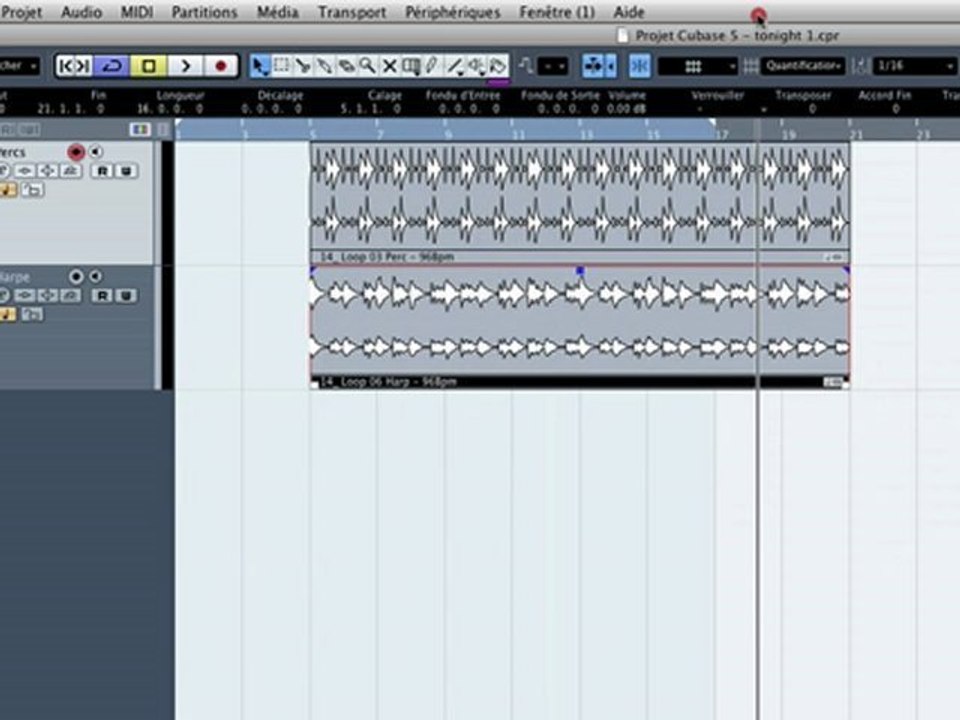Click Percs track equalizer state icon
Image resolution: width=960 pixels, height=720 pixels.
48,171
